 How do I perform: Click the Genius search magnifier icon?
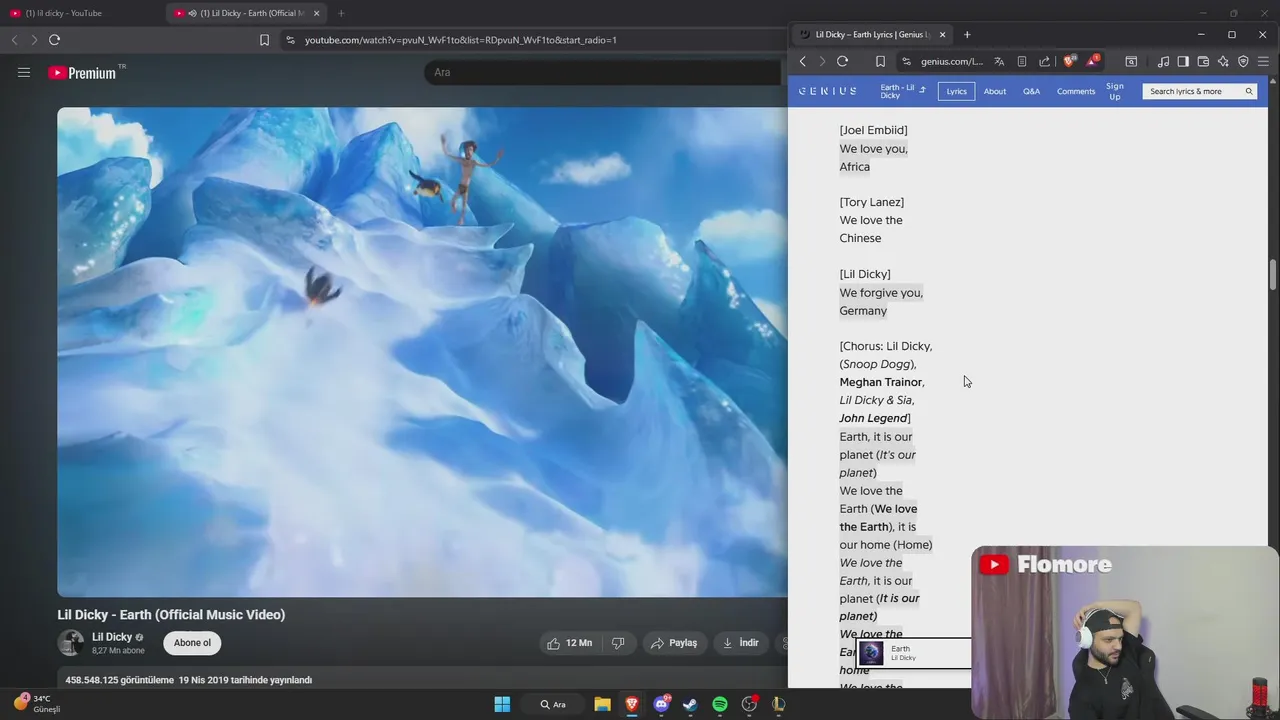pyautogui.click(x=1249, y=91)
